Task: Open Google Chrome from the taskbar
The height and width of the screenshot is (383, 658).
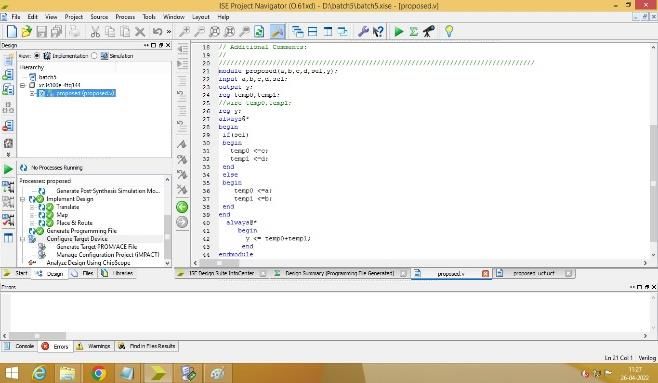Action: click(99, 373)
